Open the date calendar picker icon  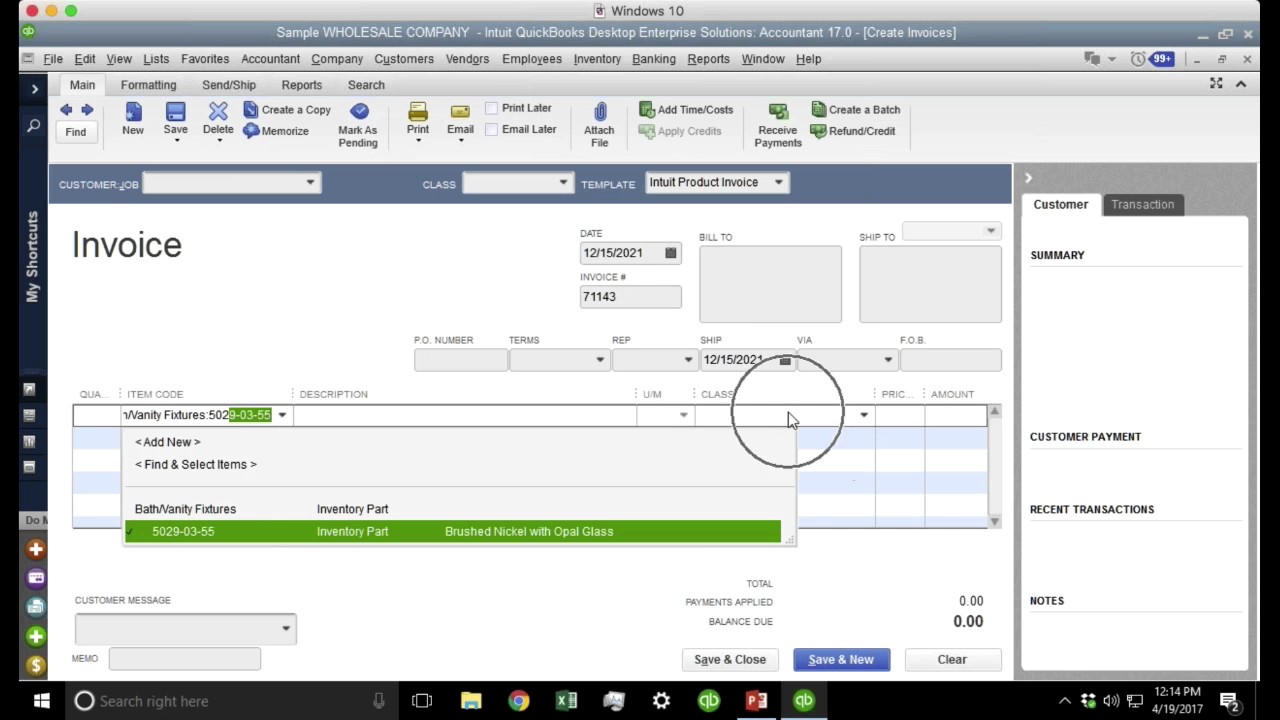[x=670, y=253]
